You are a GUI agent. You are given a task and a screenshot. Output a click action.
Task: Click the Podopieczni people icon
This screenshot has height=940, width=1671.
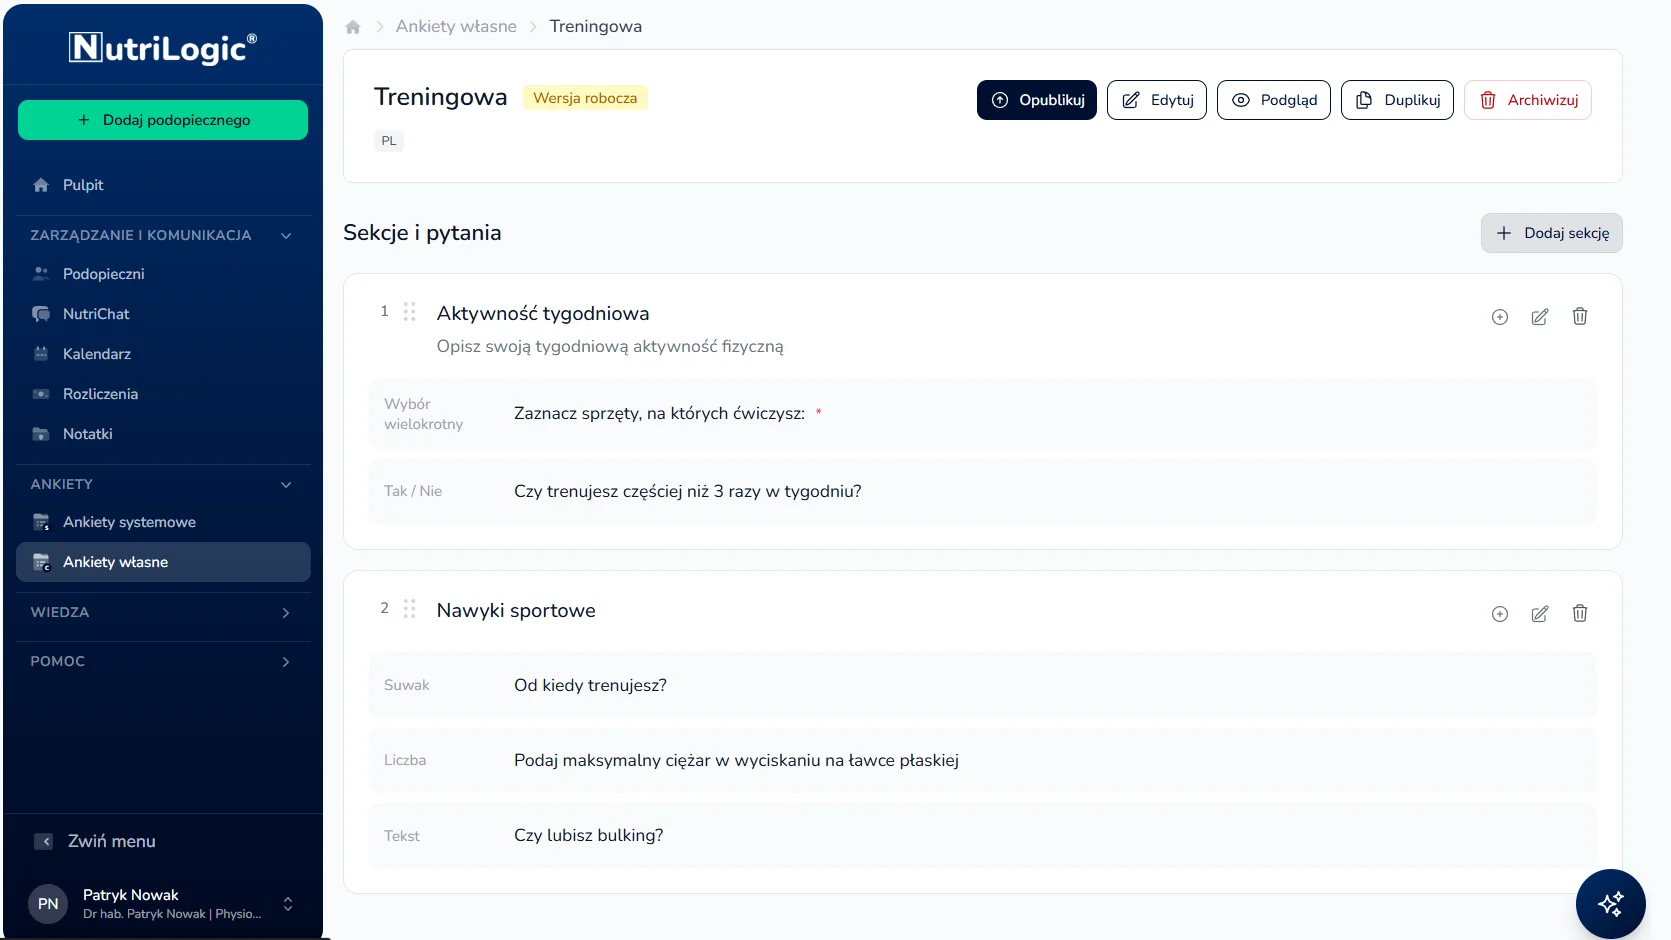tap(41, 274)
